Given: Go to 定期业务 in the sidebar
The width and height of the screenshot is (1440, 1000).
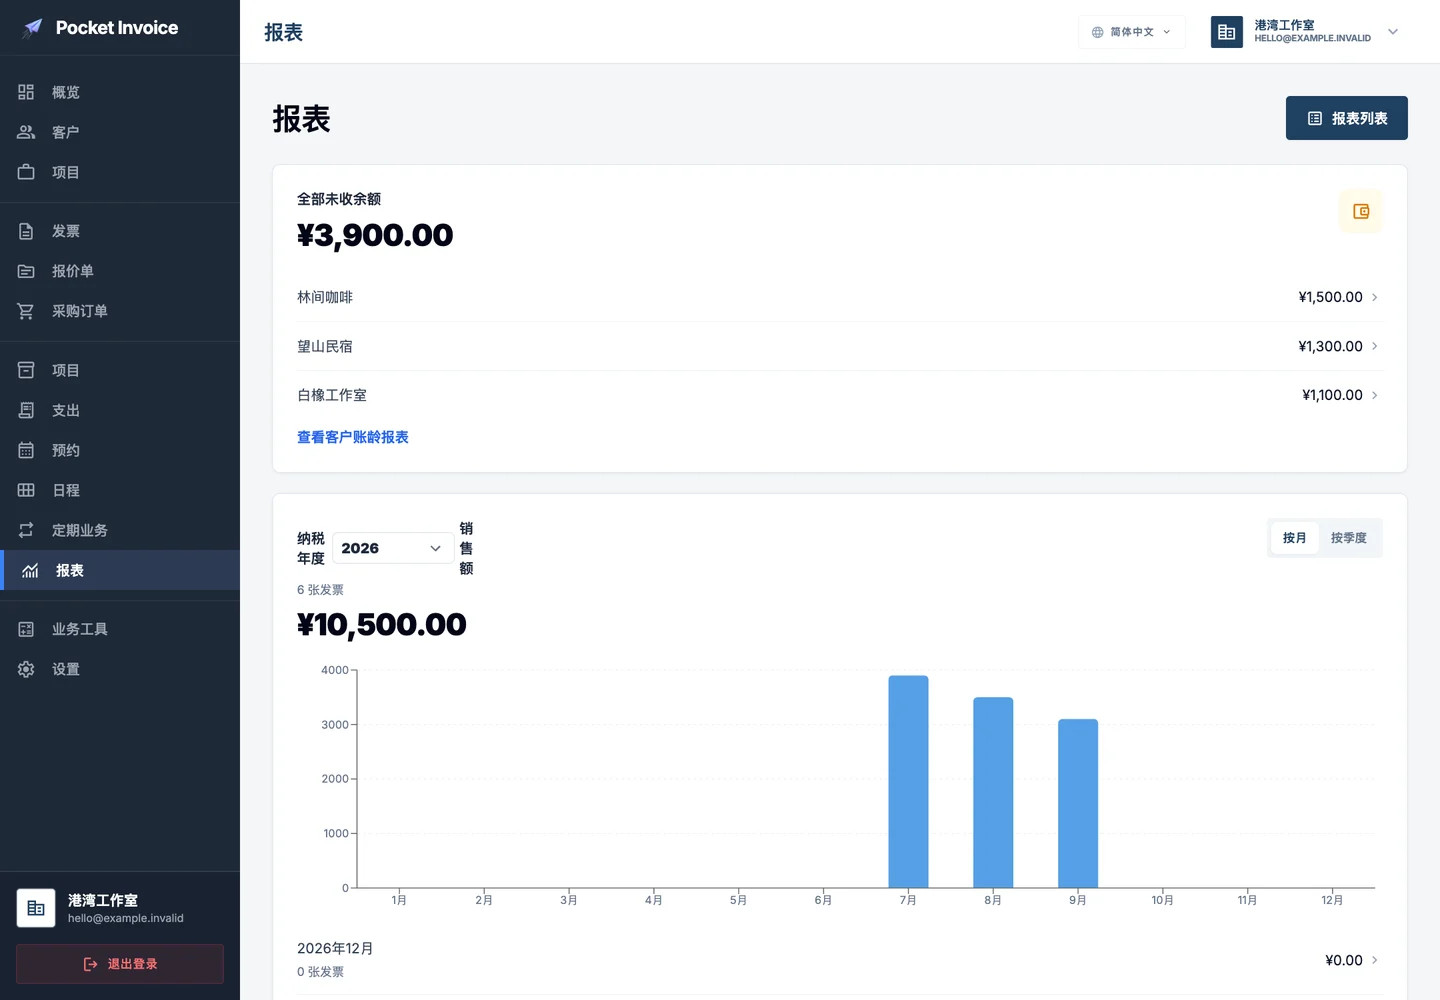Looking at the screenshot, I should (x=120, y=530).
